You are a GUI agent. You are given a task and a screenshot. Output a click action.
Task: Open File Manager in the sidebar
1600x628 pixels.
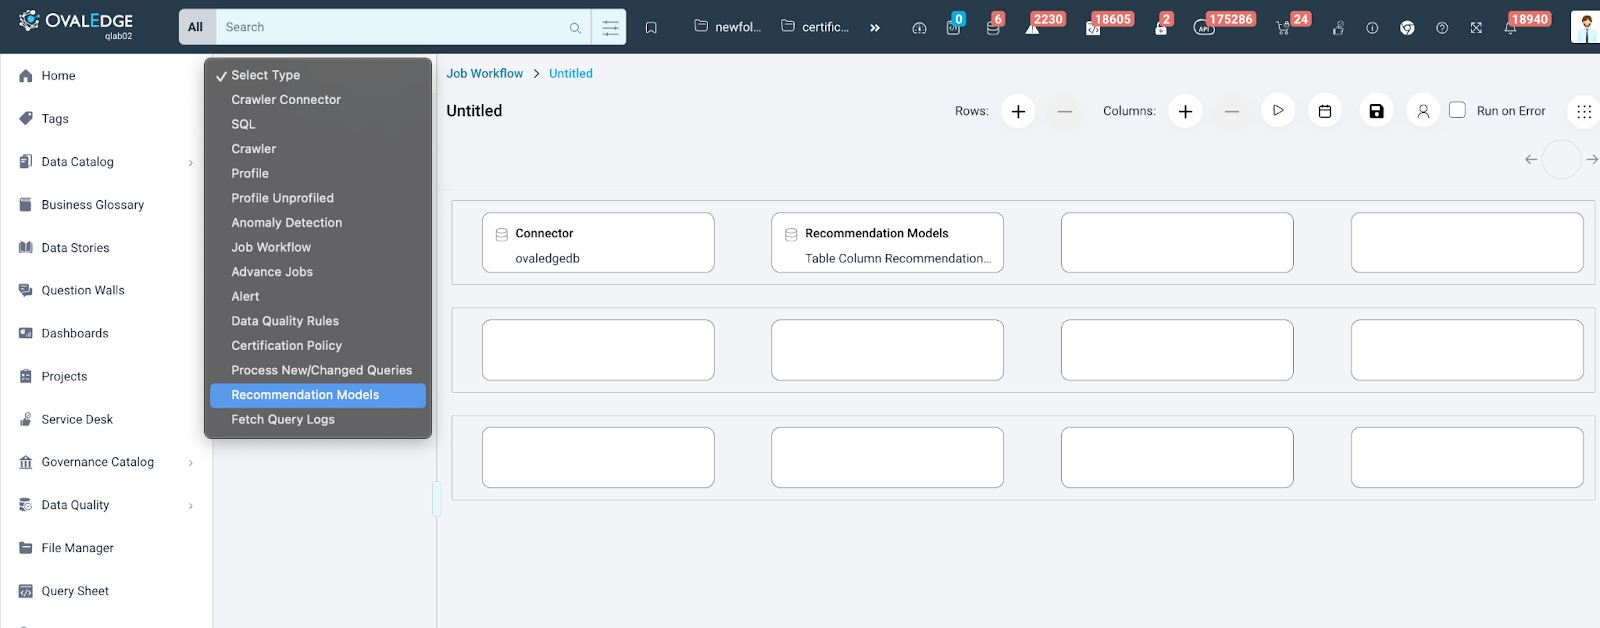[78, 548]
